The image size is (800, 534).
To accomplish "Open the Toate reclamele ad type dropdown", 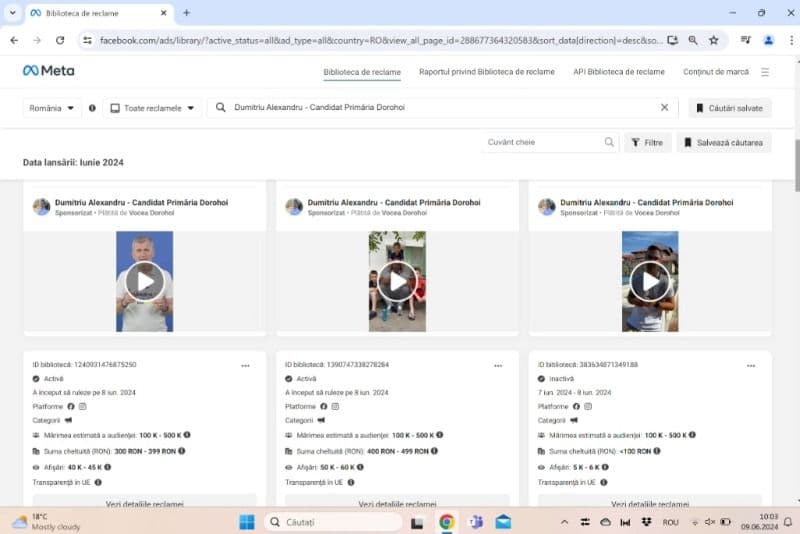I will click(152, 108).
